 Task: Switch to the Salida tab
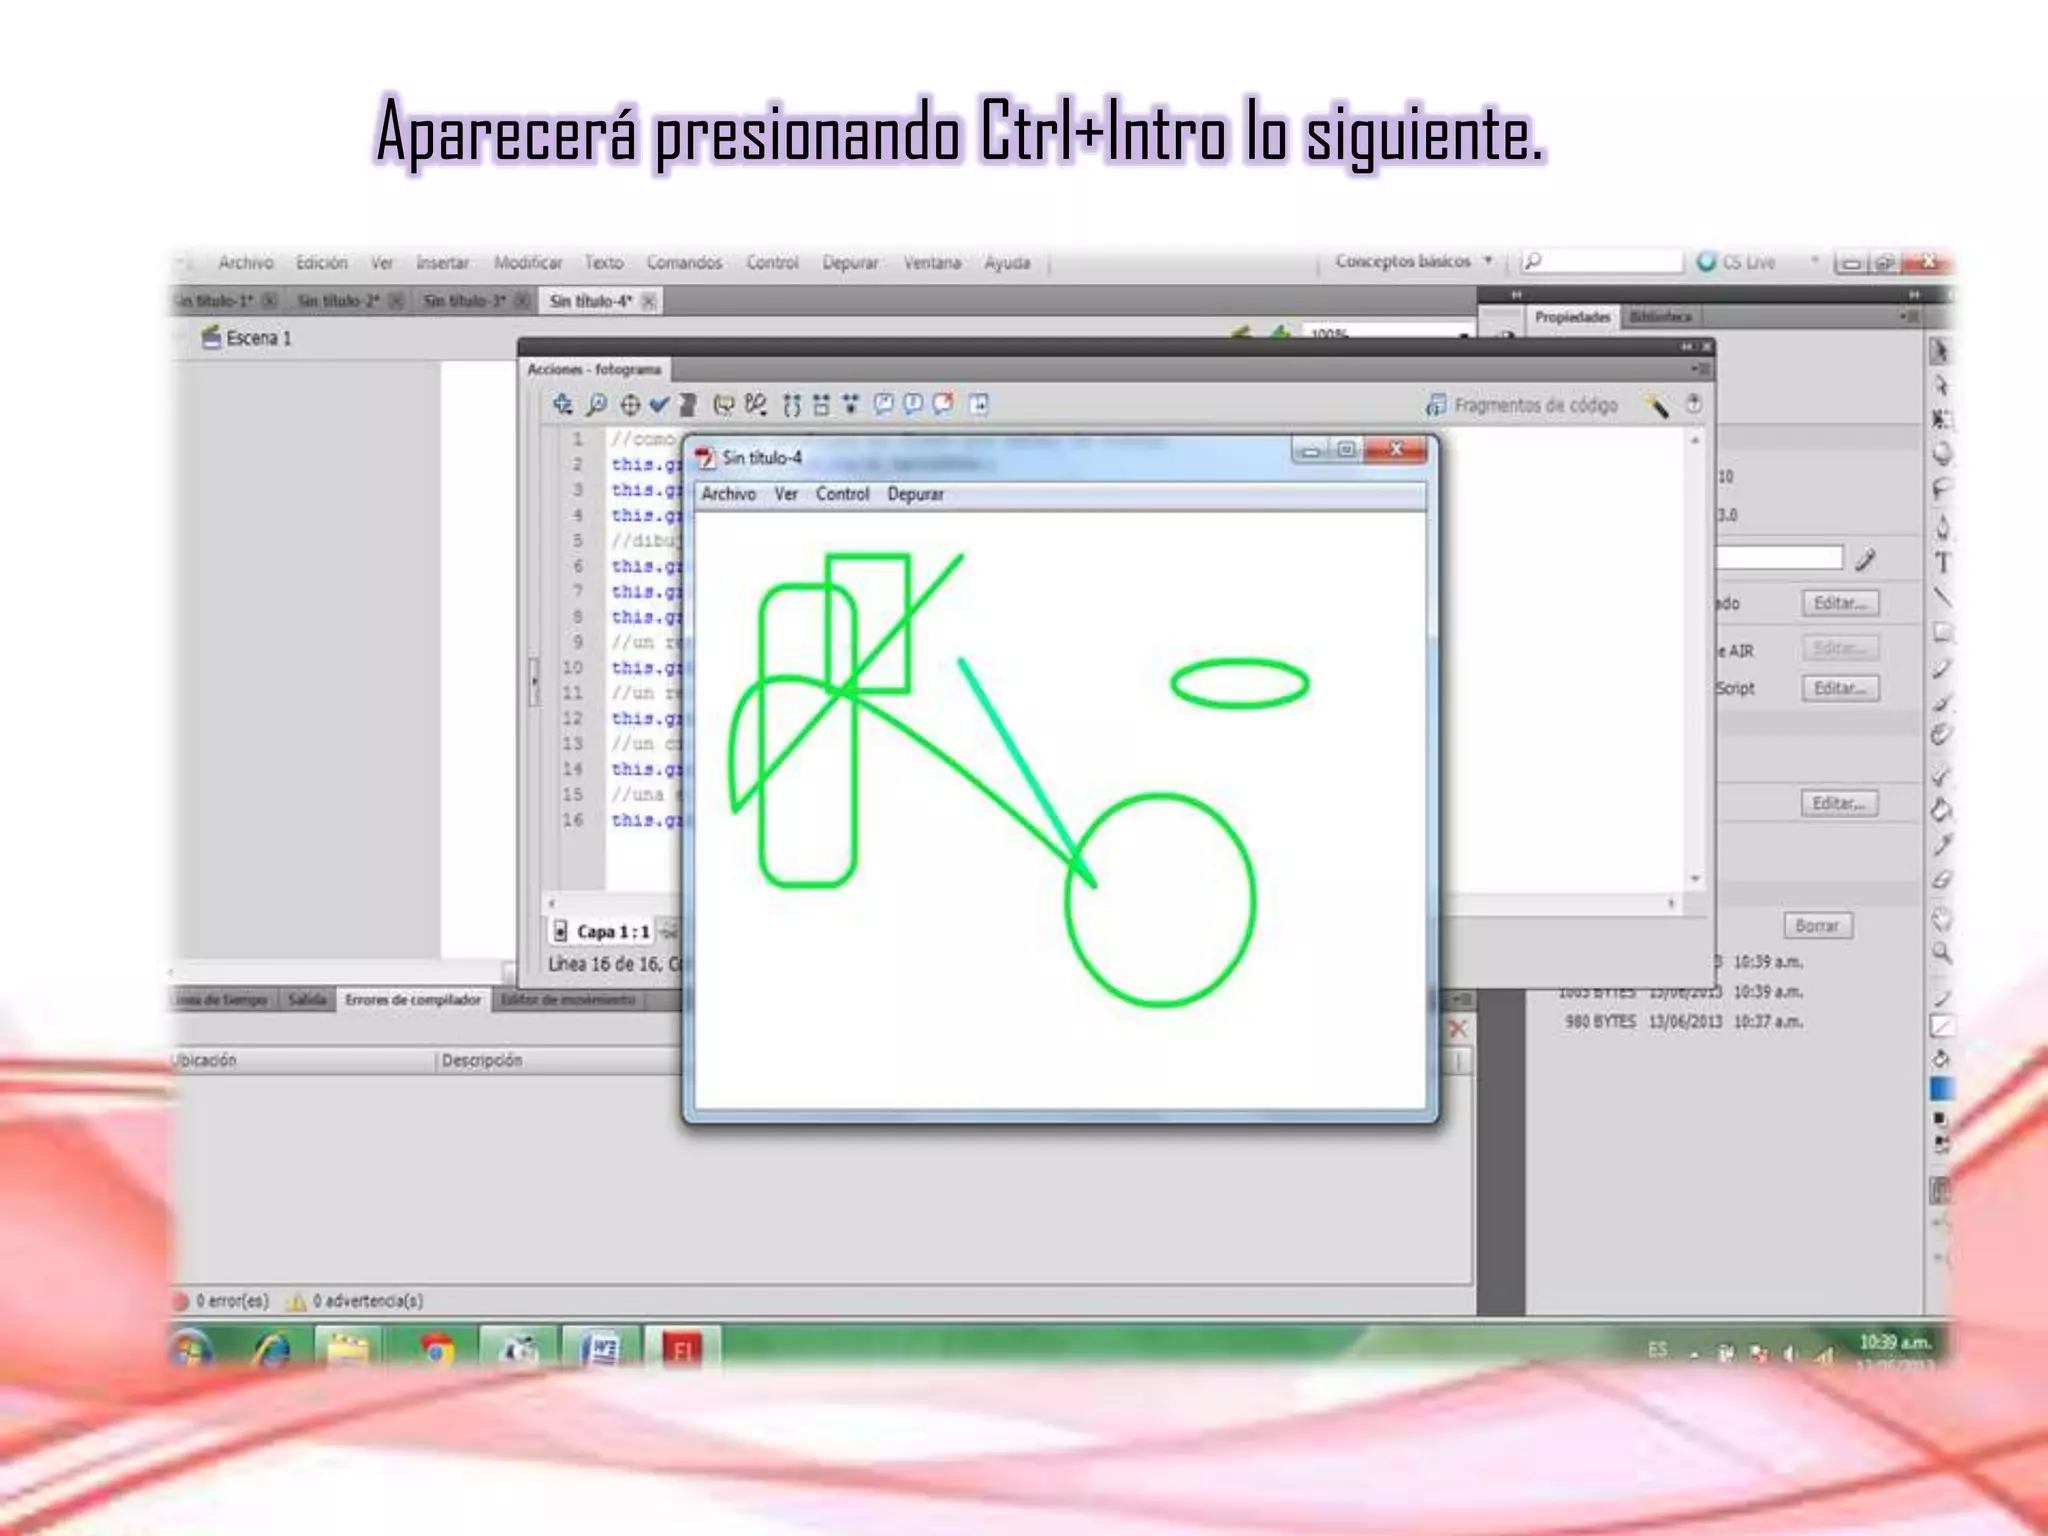click(x=307, y=1000)
